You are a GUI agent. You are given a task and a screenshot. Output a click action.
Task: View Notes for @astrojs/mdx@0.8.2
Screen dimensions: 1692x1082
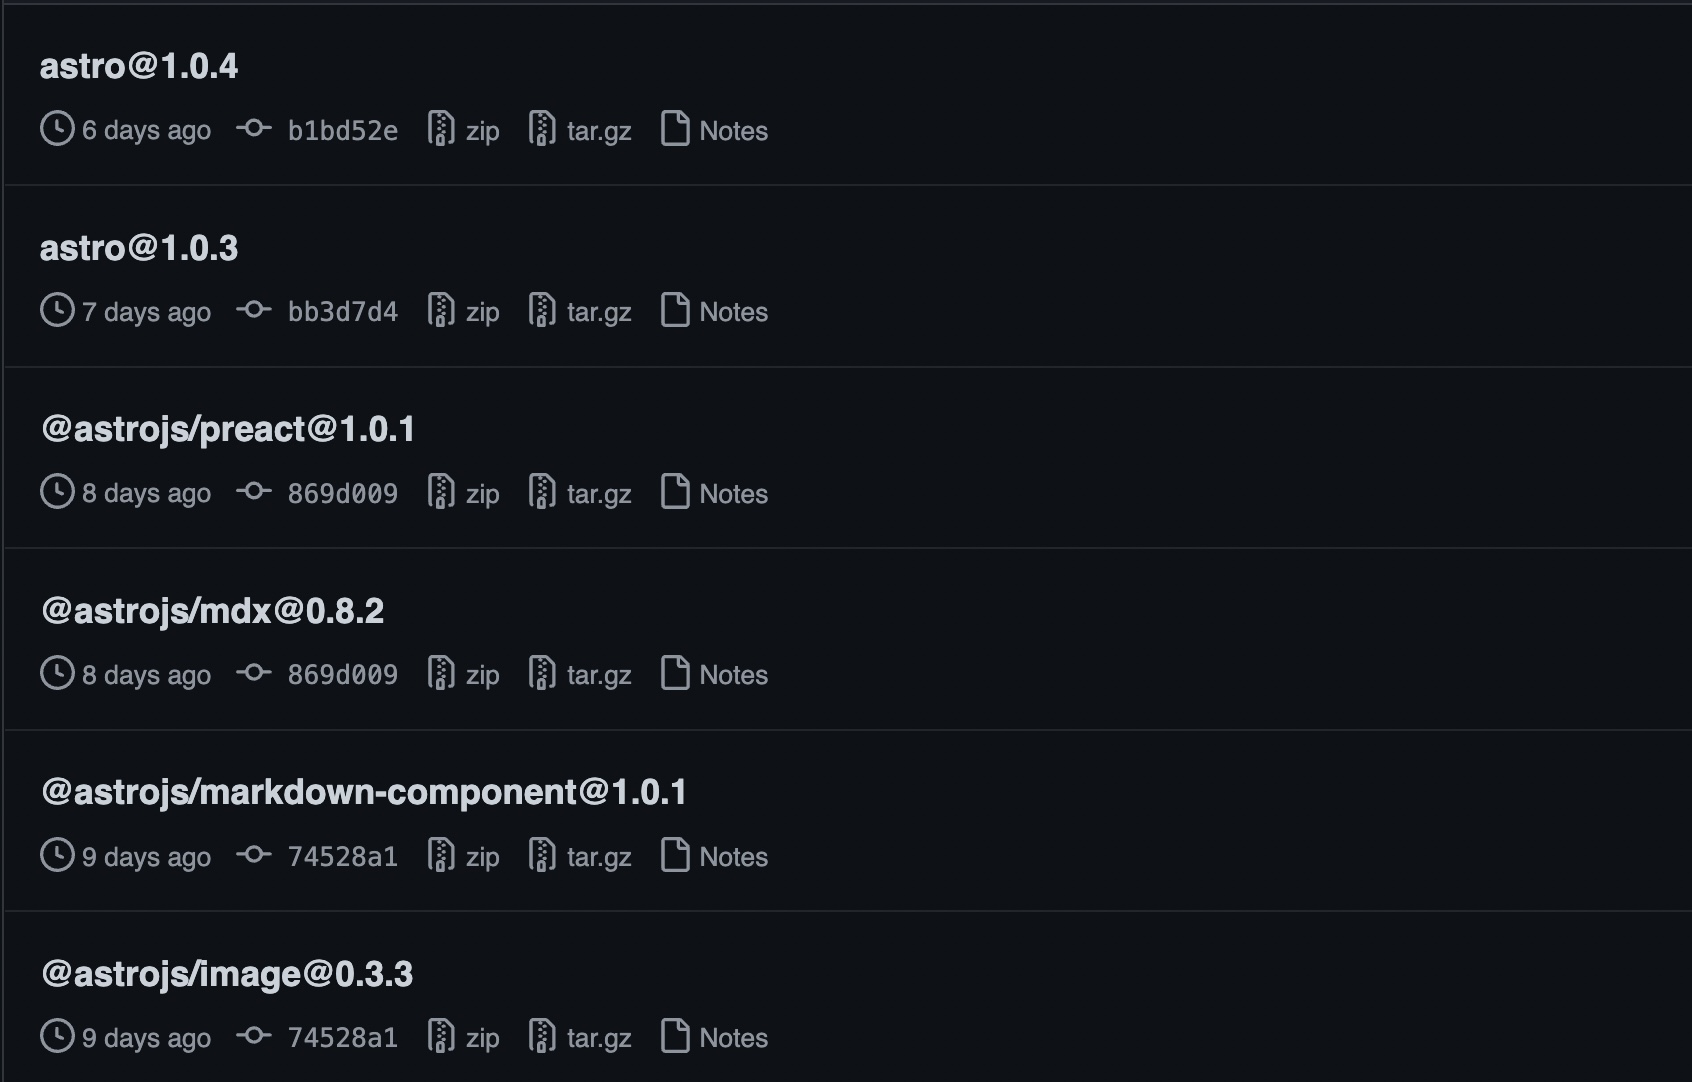click(x=733, y=675)
